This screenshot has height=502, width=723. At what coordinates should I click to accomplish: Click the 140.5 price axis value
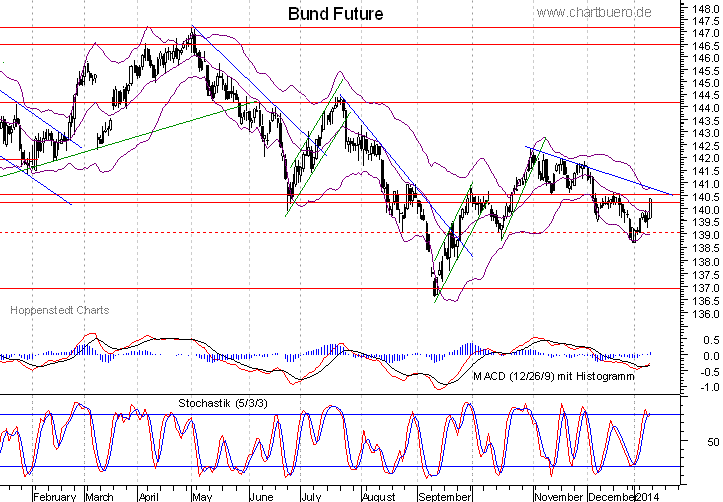[x=705, y=197]
